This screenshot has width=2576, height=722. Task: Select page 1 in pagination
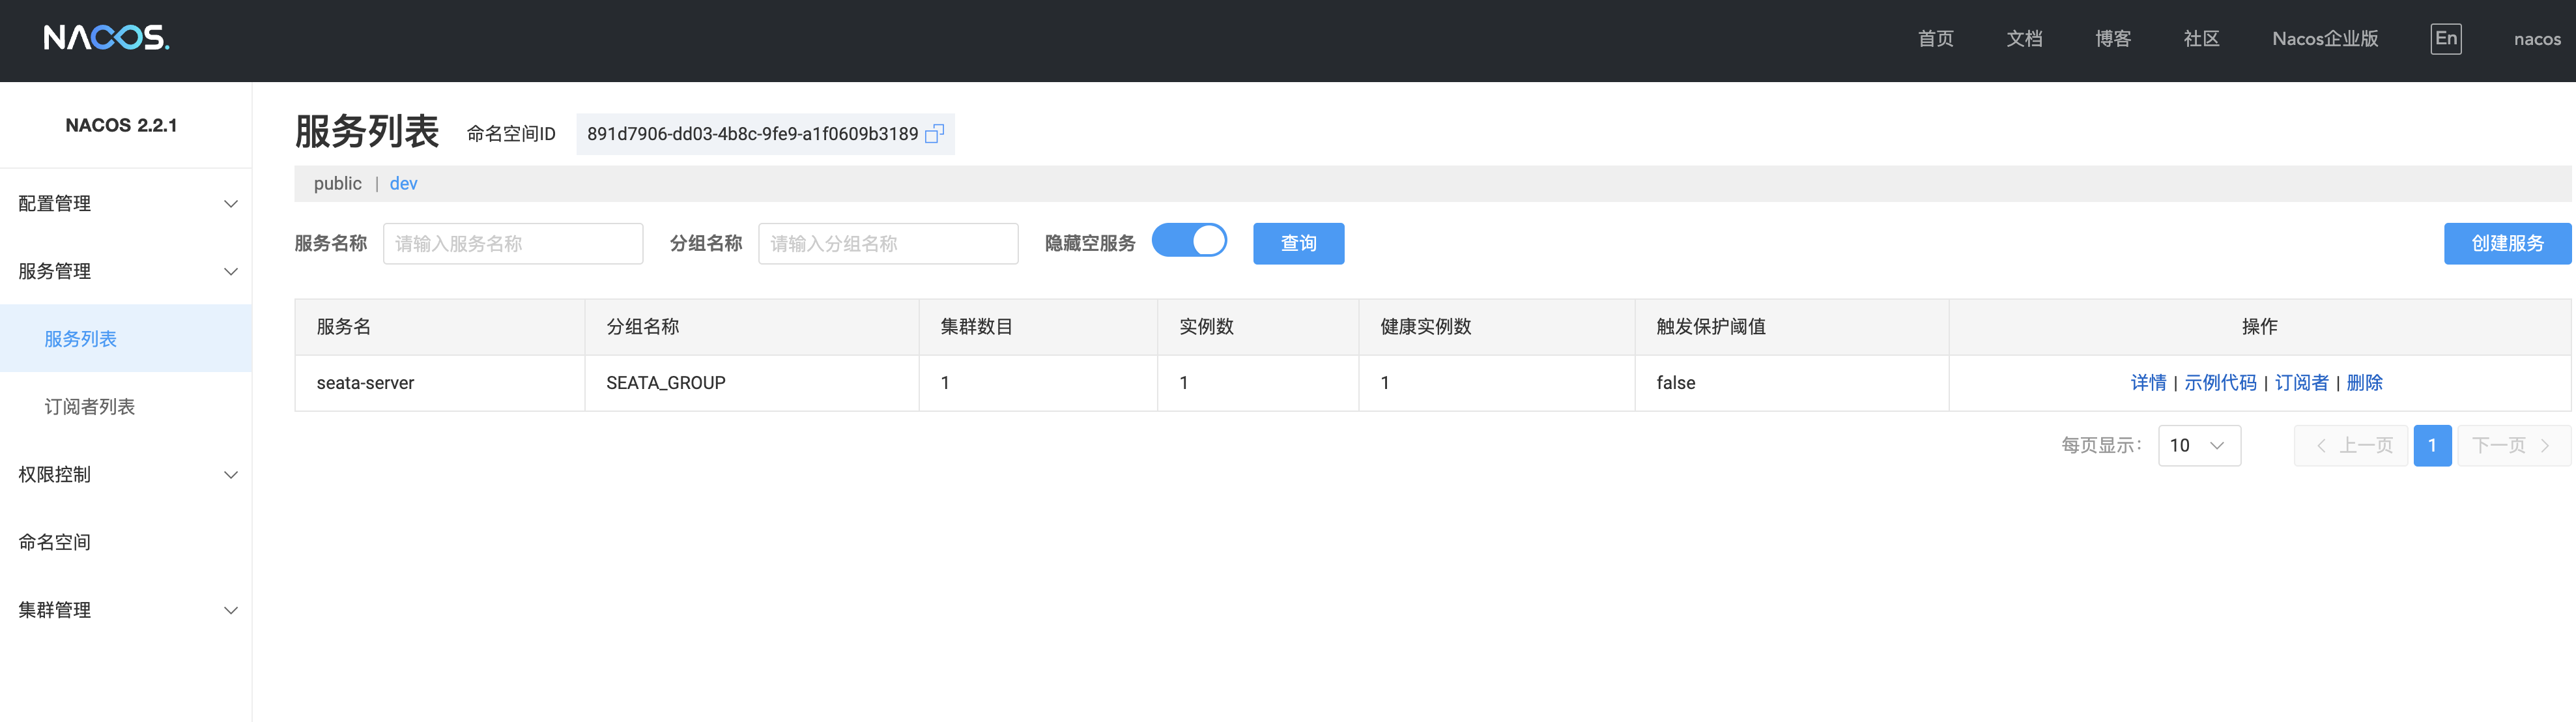point(2432,445)
